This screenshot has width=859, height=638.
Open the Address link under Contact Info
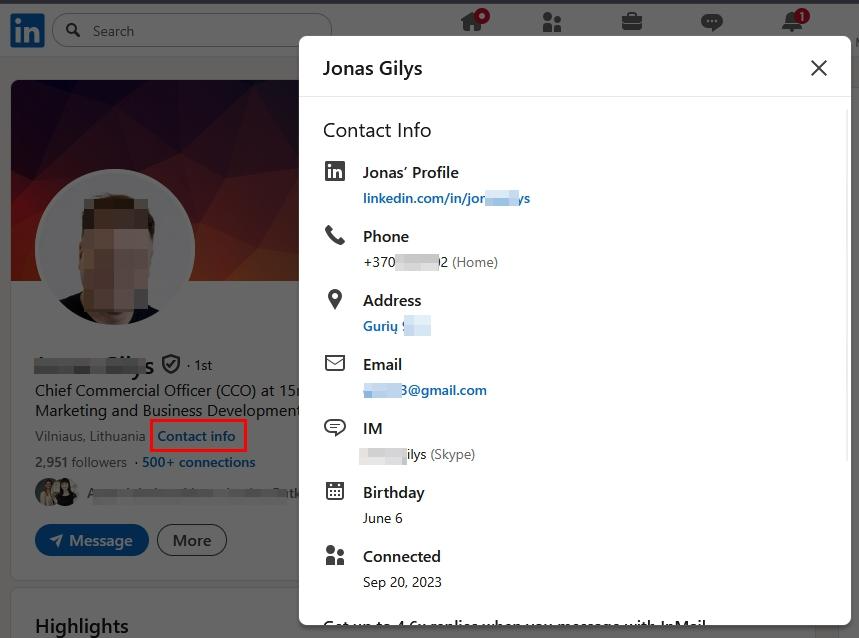coord(396,326)
